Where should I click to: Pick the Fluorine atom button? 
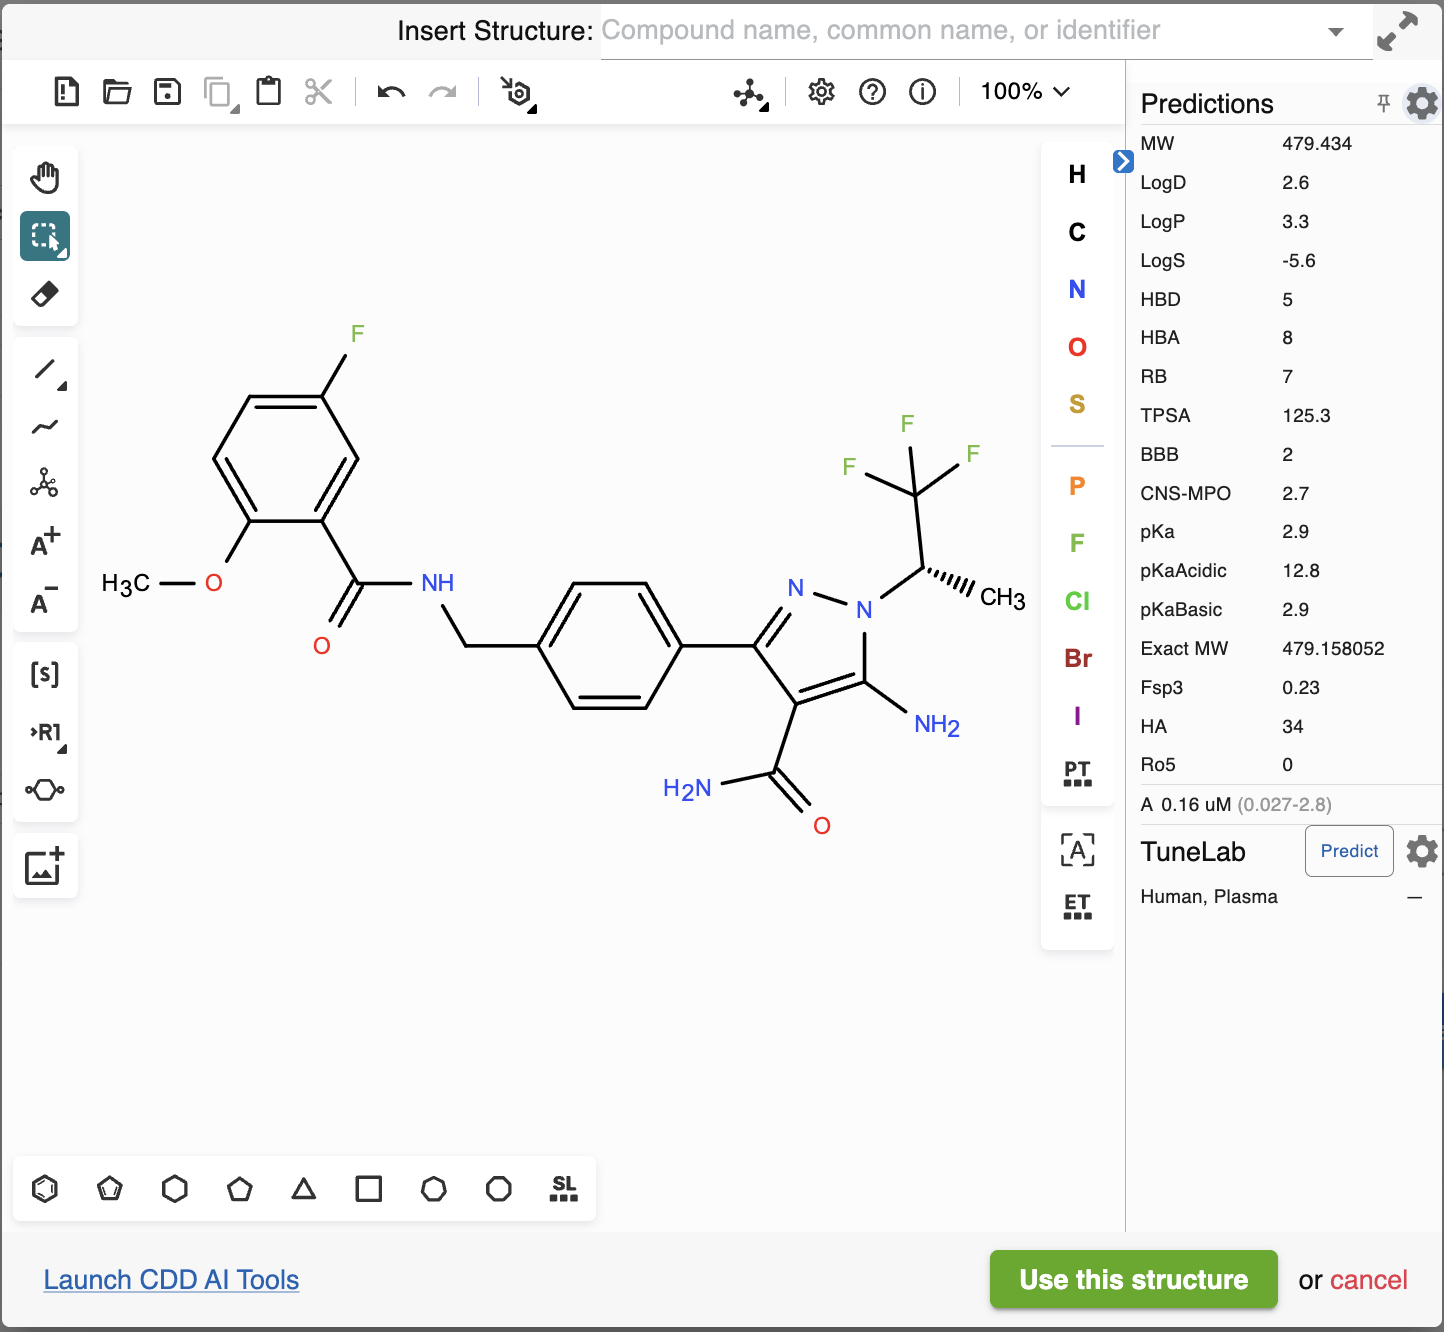click(1077, 543)
